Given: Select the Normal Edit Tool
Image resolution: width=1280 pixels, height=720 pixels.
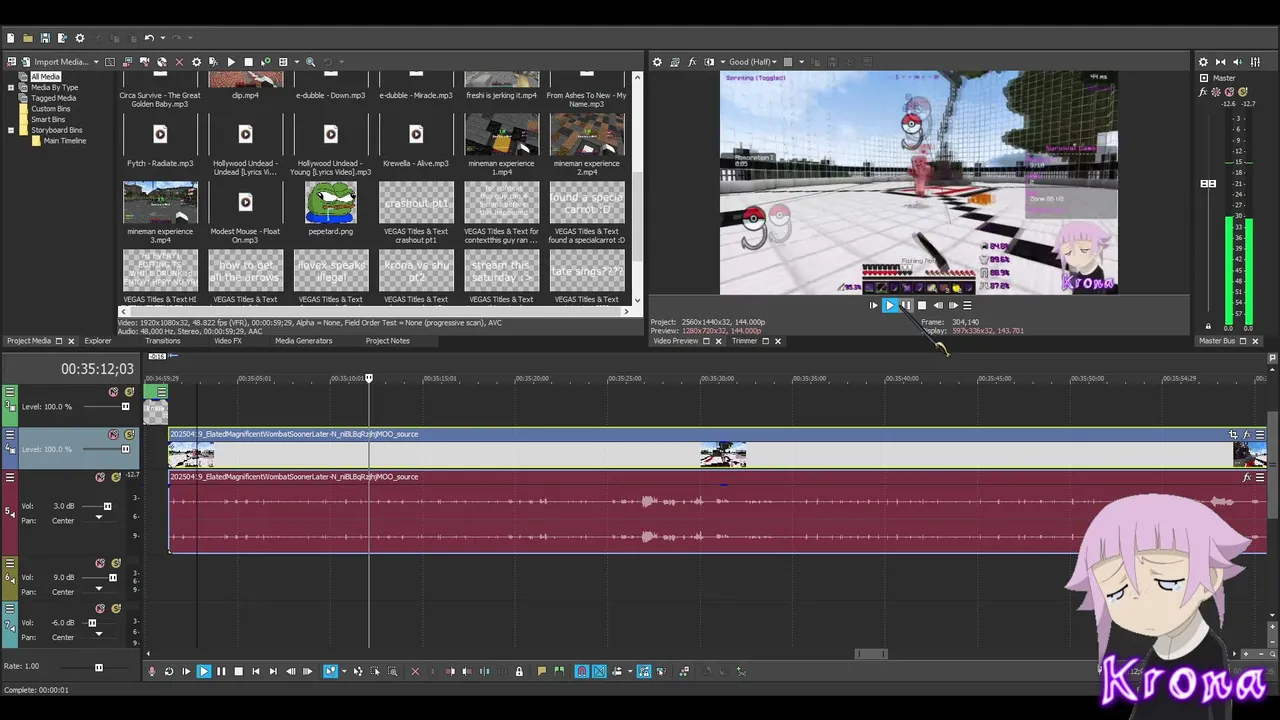Looking at the screenshot, I should click(330, 671).
